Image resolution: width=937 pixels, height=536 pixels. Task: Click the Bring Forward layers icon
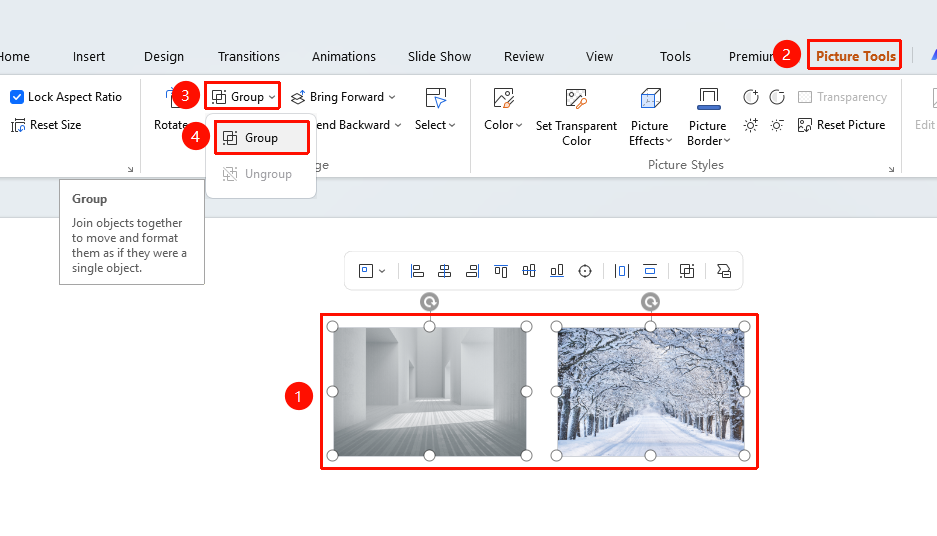tap(298, 97)
